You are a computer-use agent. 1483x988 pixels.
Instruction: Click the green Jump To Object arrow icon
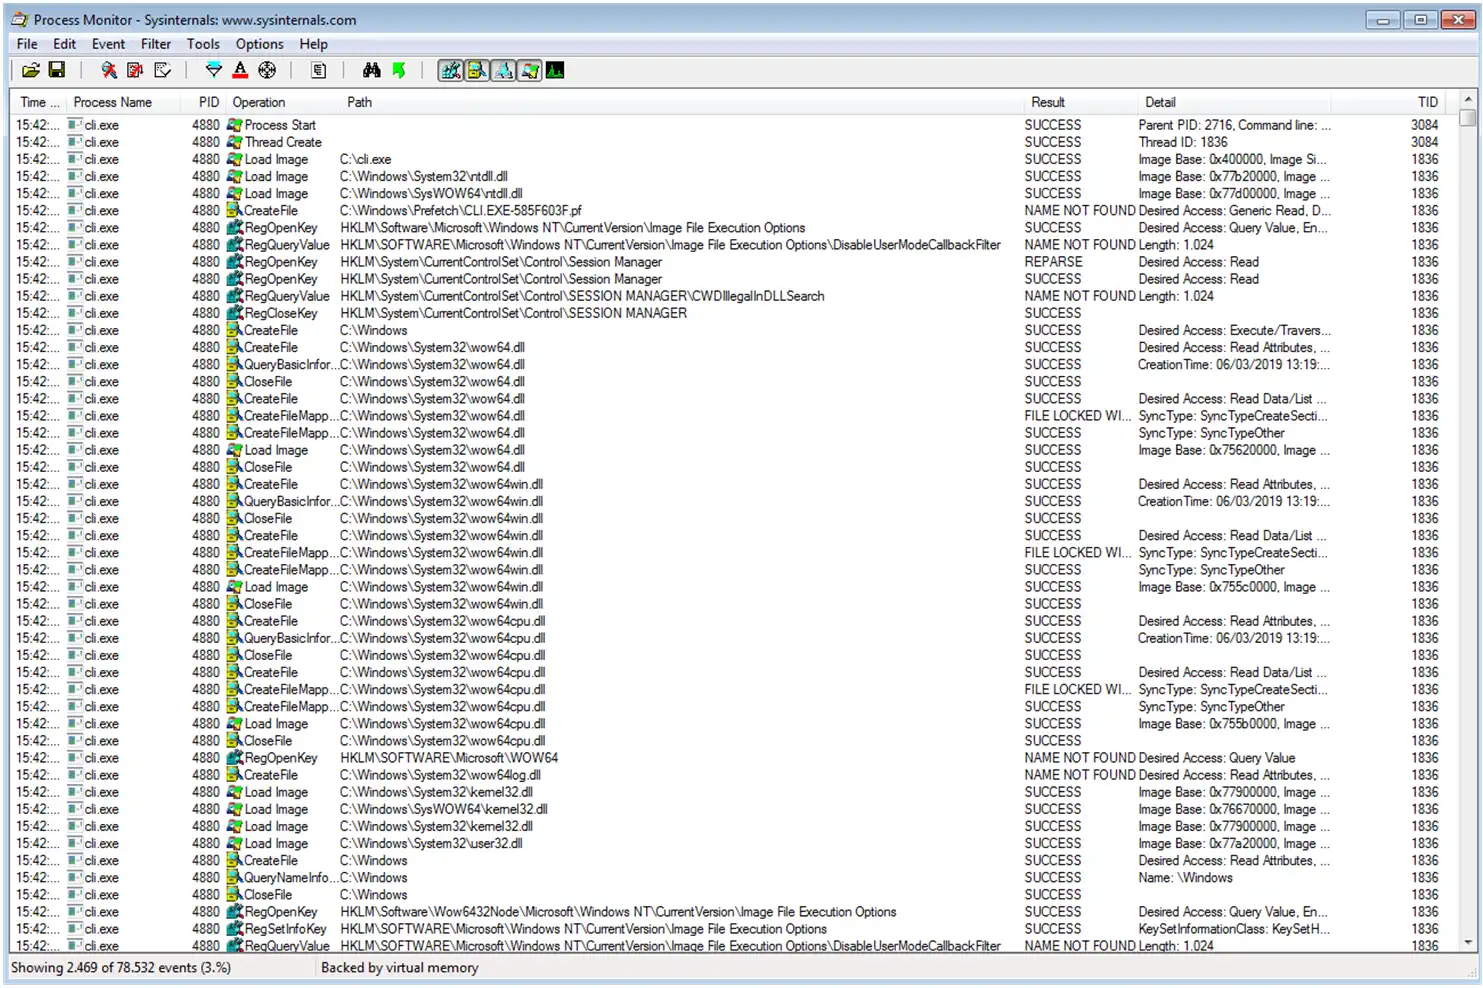[399, 70]
